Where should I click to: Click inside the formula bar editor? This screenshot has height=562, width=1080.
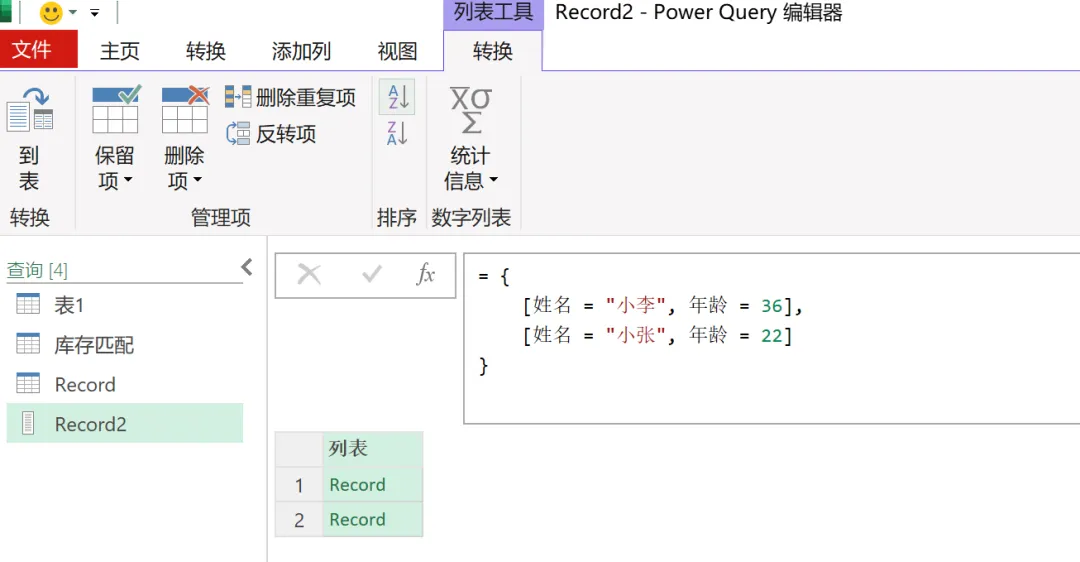[771, 338]
